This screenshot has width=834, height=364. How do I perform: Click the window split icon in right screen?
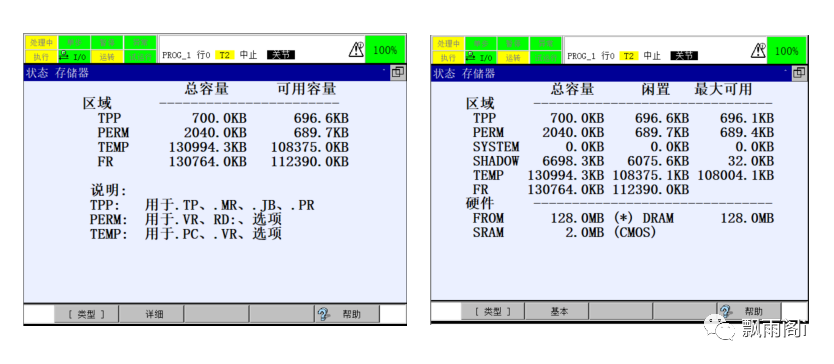click(799, 73)
